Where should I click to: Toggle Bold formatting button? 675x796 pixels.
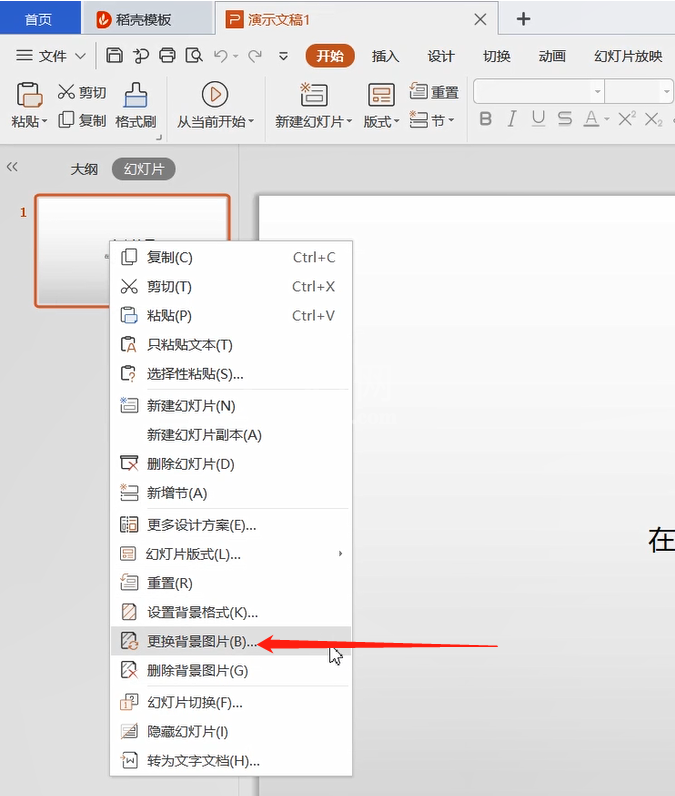click(486, 119)
